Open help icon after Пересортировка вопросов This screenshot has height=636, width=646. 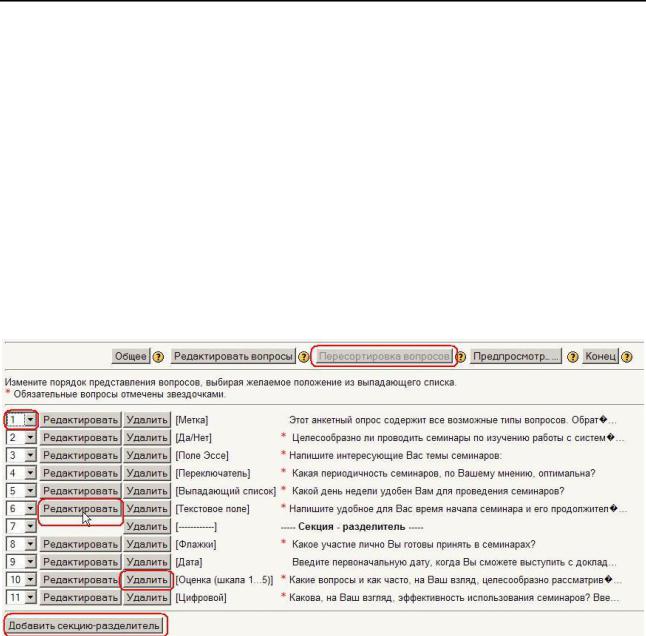pos(461,357)
